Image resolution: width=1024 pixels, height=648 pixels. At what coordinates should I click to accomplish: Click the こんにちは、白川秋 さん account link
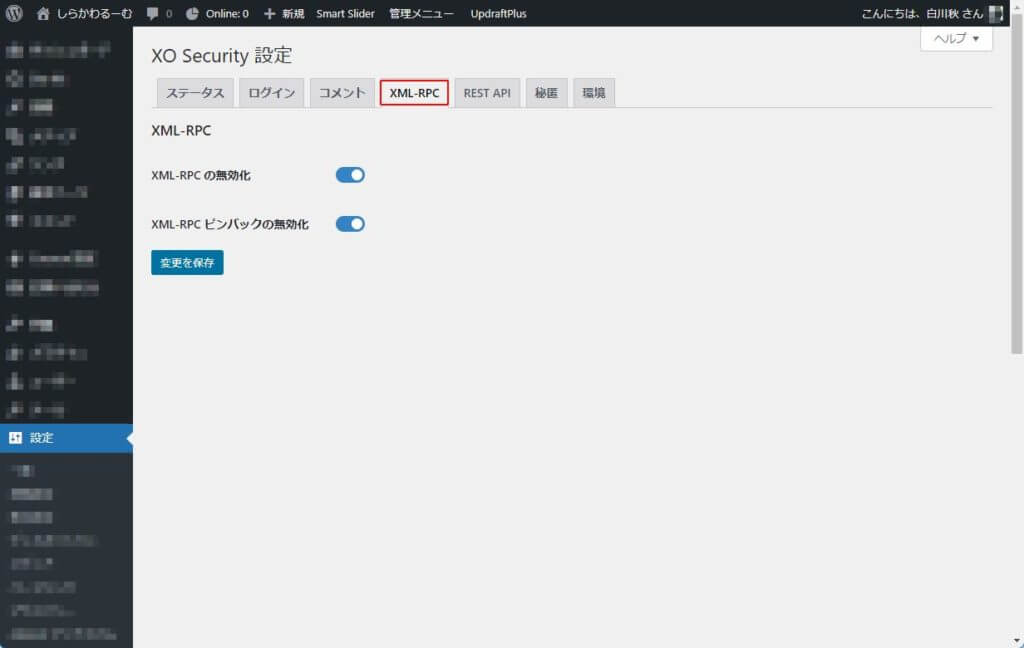(908, 14)
